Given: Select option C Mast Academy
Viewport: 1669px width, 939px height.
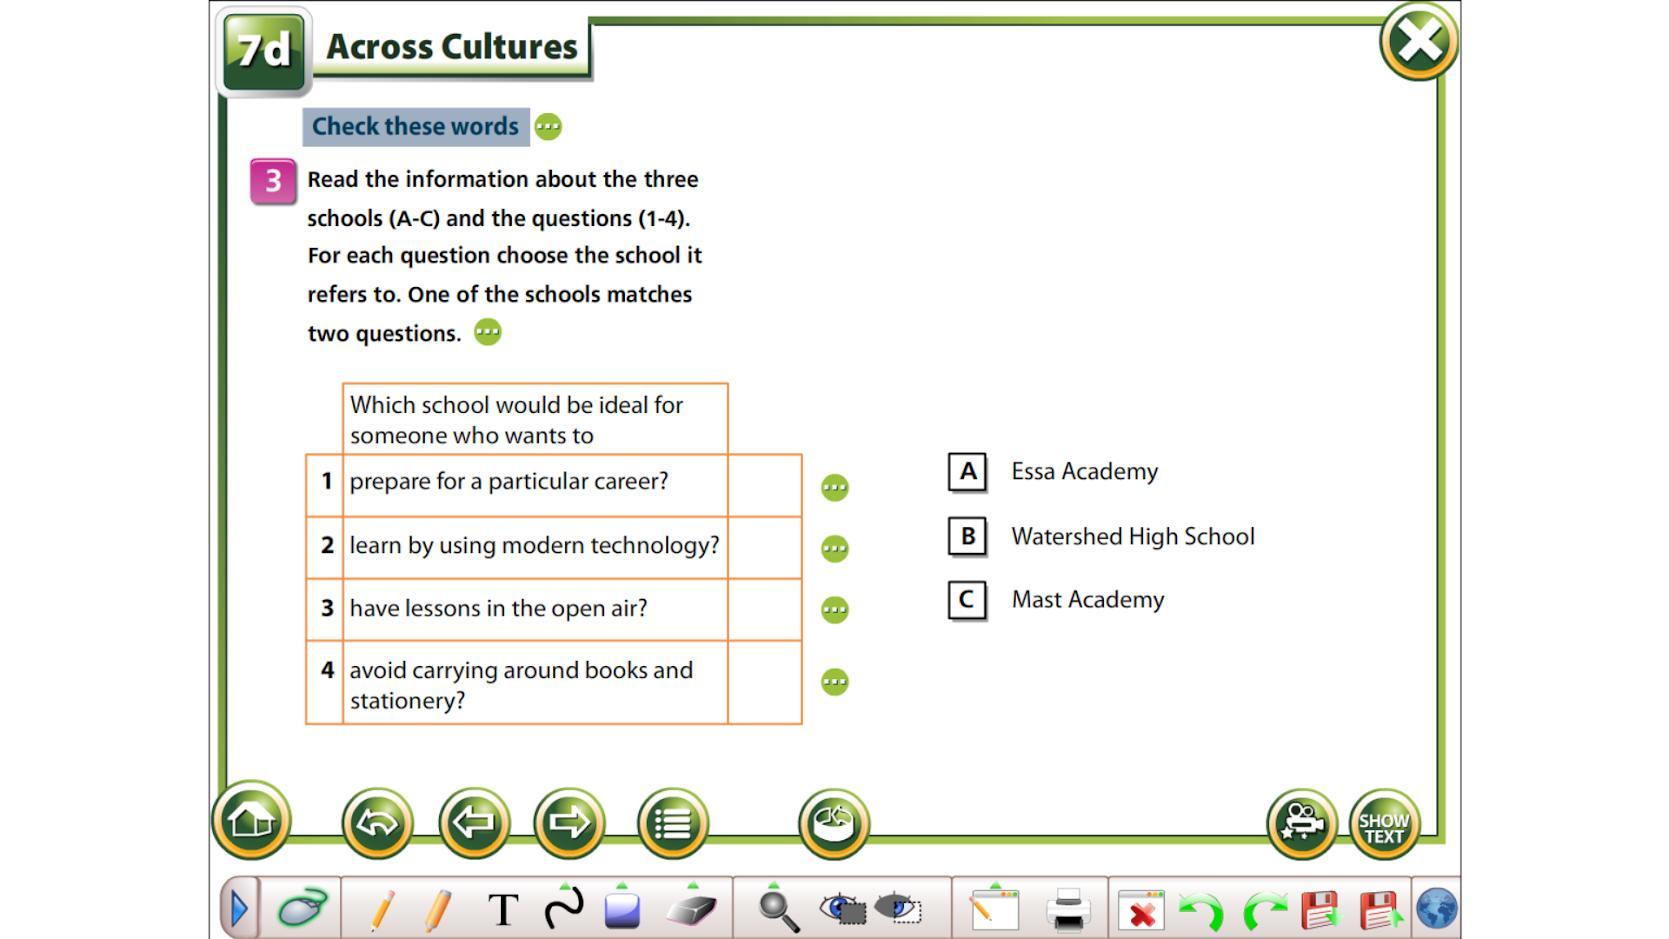Looking at the screenshot, I should [967, 600].
